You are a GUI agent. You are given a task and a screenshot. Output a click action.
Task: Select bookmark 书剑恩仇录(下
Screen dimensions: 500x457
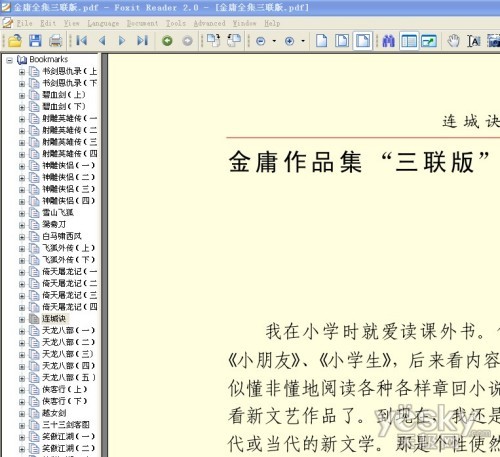(69, 83)
